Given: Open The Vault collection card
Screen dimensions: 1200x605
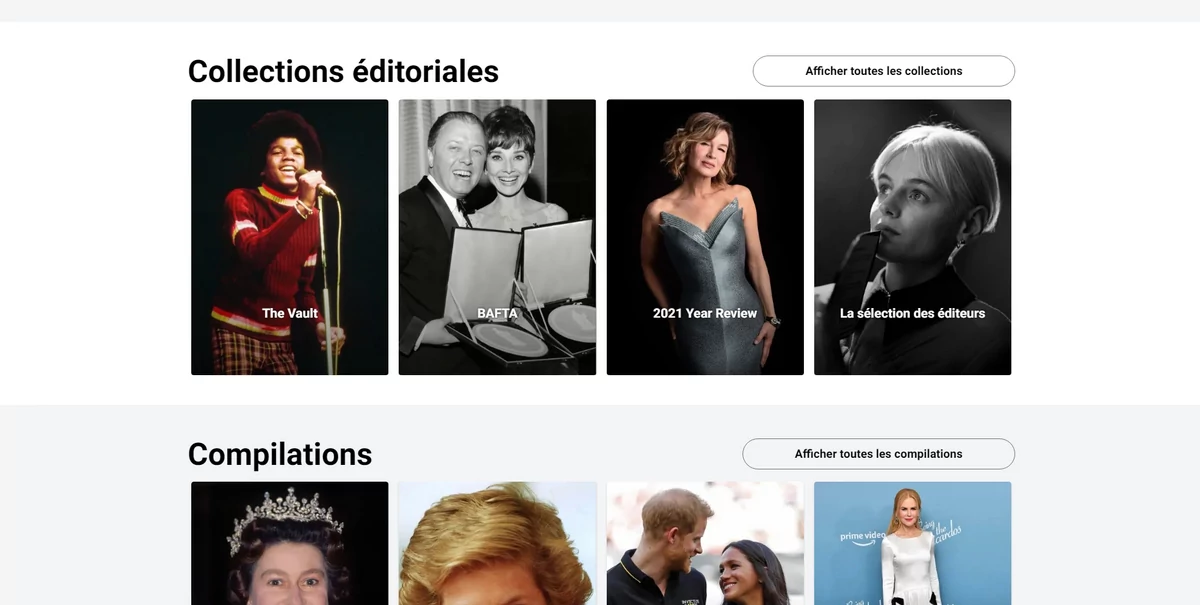Looking at the screenshot, I should point(290,237).
